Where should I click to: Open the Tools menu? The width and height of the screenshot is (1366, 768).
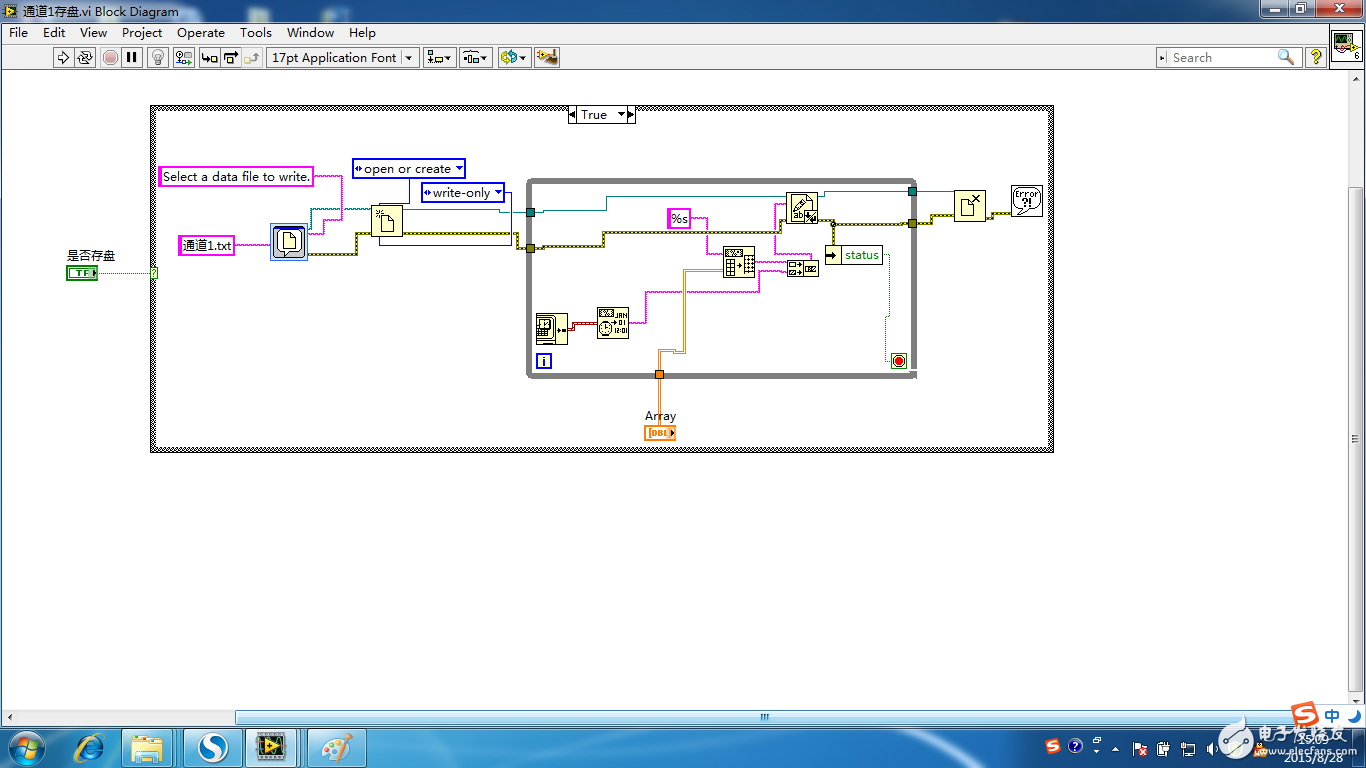tap(256, 33)
